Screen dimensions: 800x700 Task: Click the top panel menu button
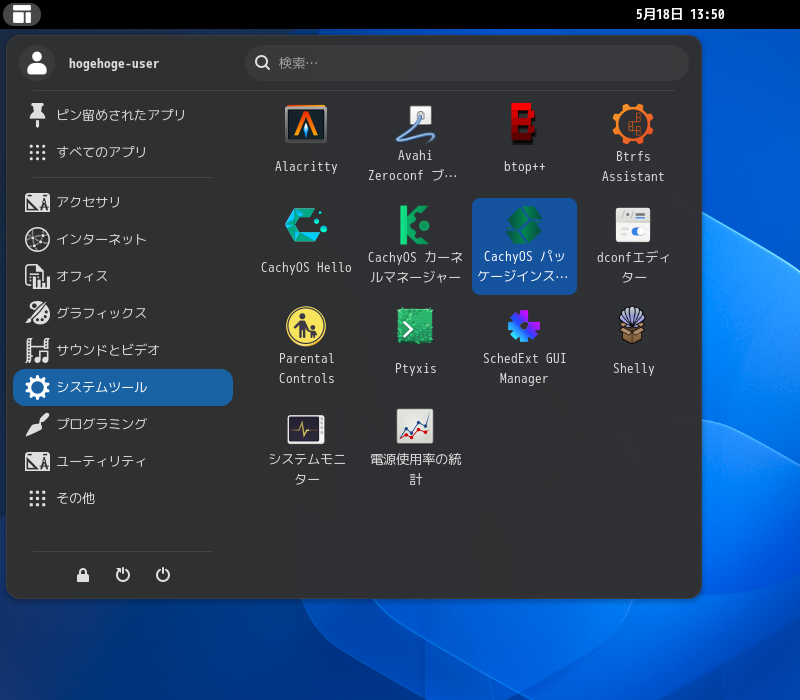click(21, 14)
